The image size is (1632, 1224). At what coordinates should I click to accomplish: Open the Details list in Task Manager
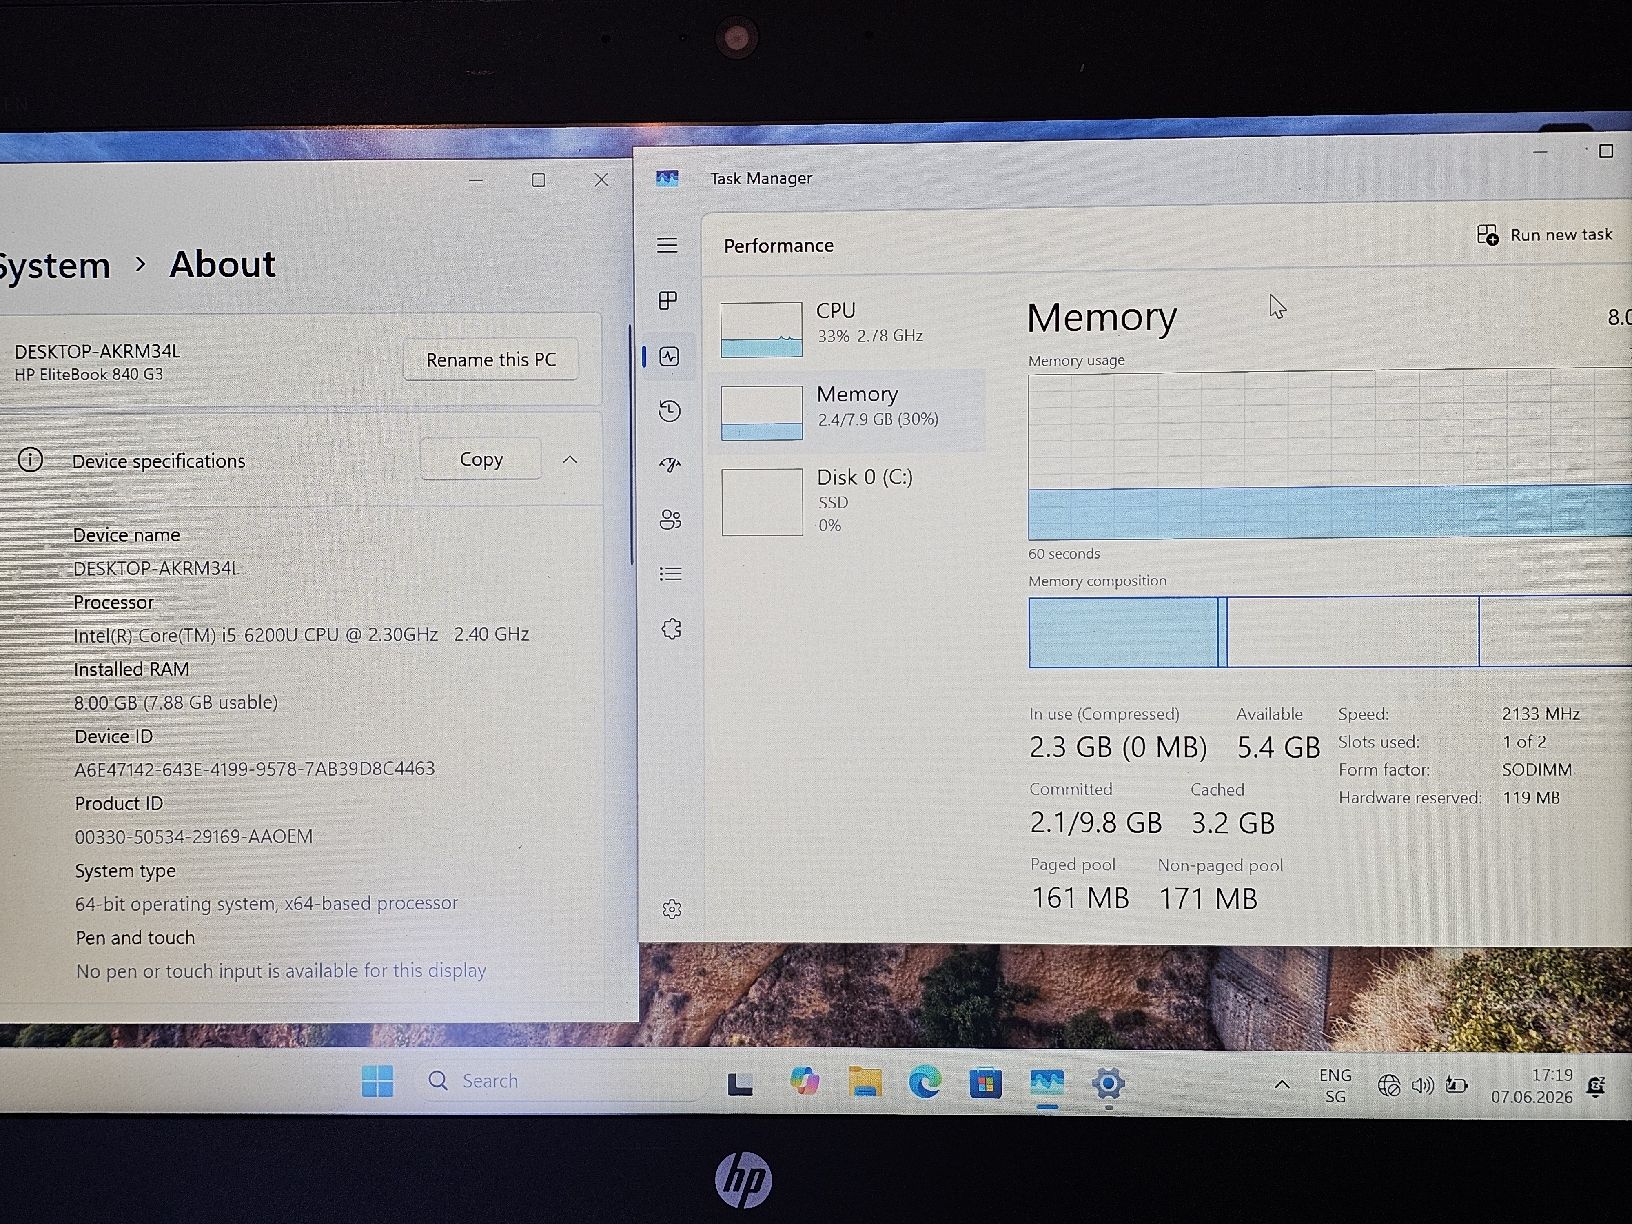point(671,574)
